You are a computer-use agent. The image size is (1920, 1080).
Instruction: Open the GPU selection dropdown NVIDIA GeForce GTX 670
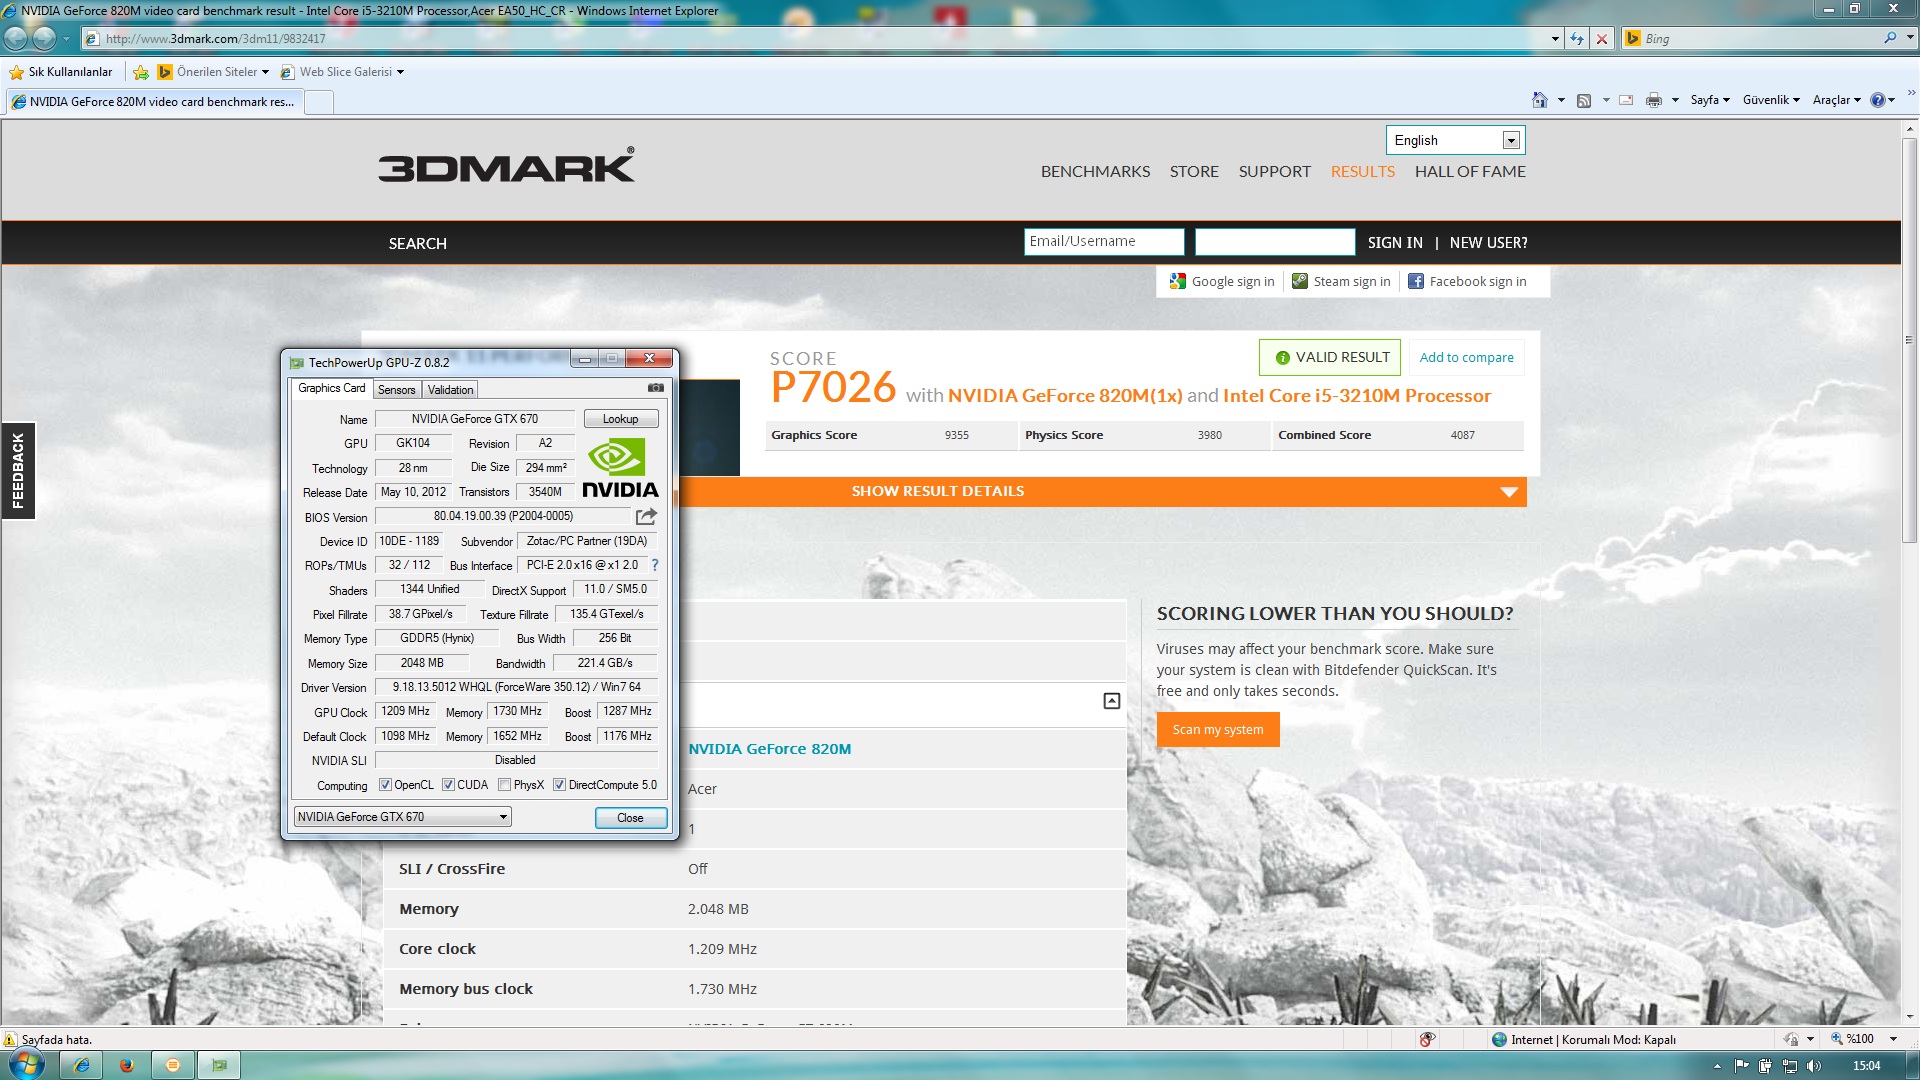(402, 817)
